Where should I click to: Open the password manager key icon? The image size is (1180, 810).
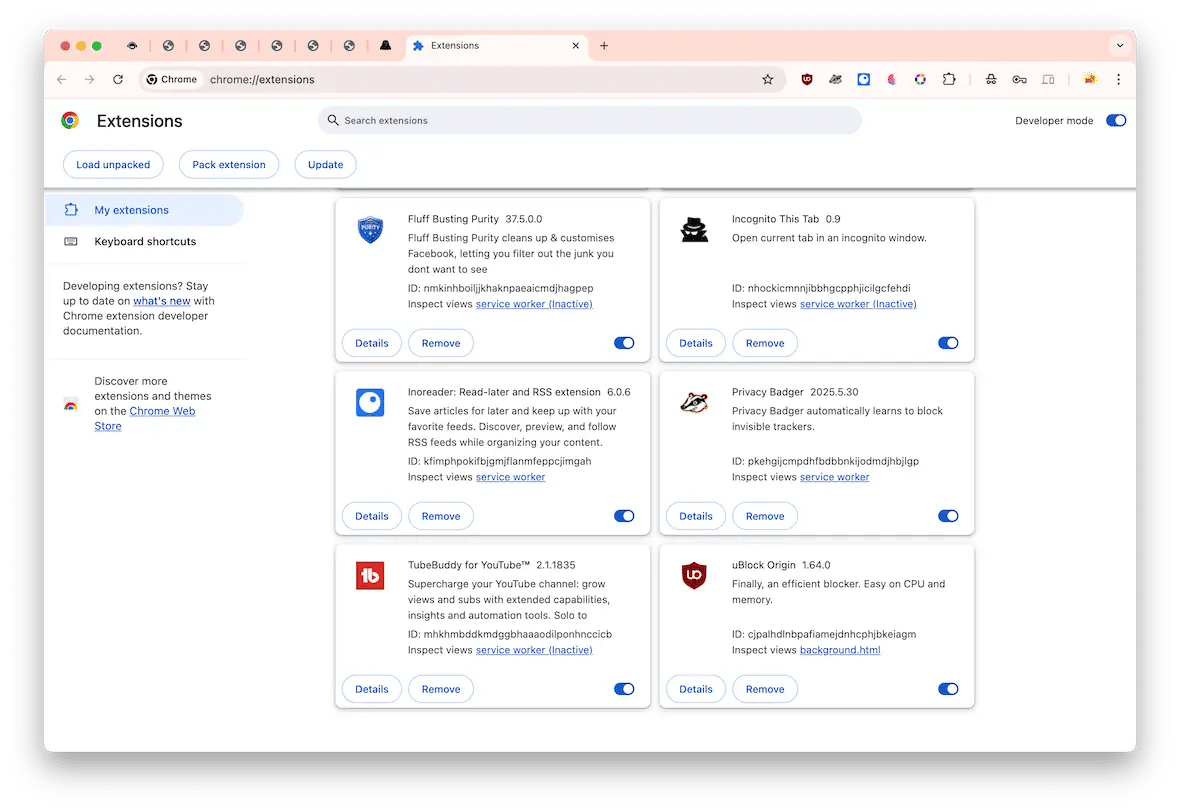click(1020, 79)
